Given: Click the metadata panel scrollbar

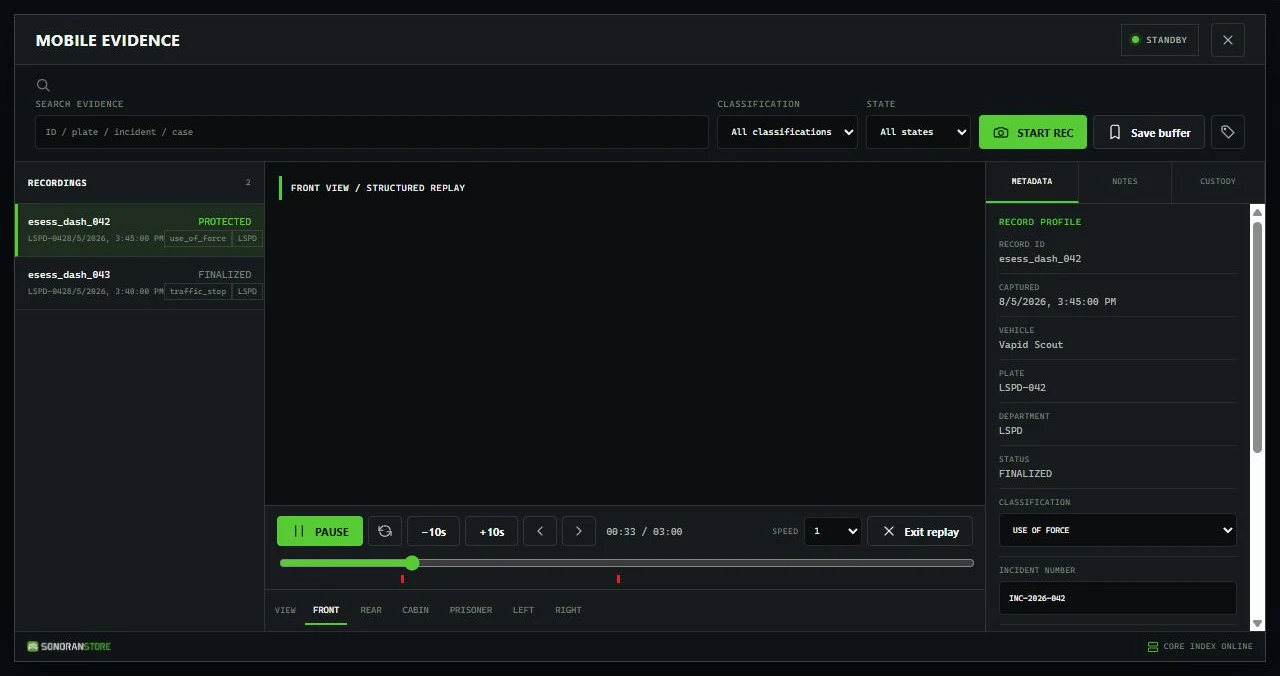Looking at the screenshot, I should pos(1258,337).
